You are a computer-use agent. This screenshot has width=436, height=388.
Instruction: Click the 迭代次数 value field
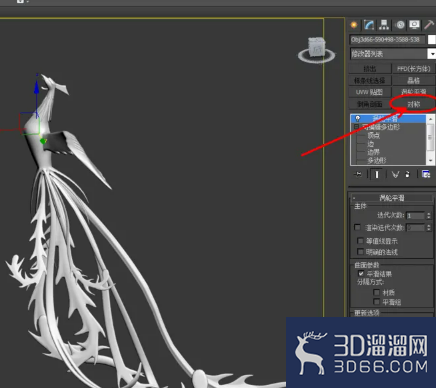pos(415,216)
